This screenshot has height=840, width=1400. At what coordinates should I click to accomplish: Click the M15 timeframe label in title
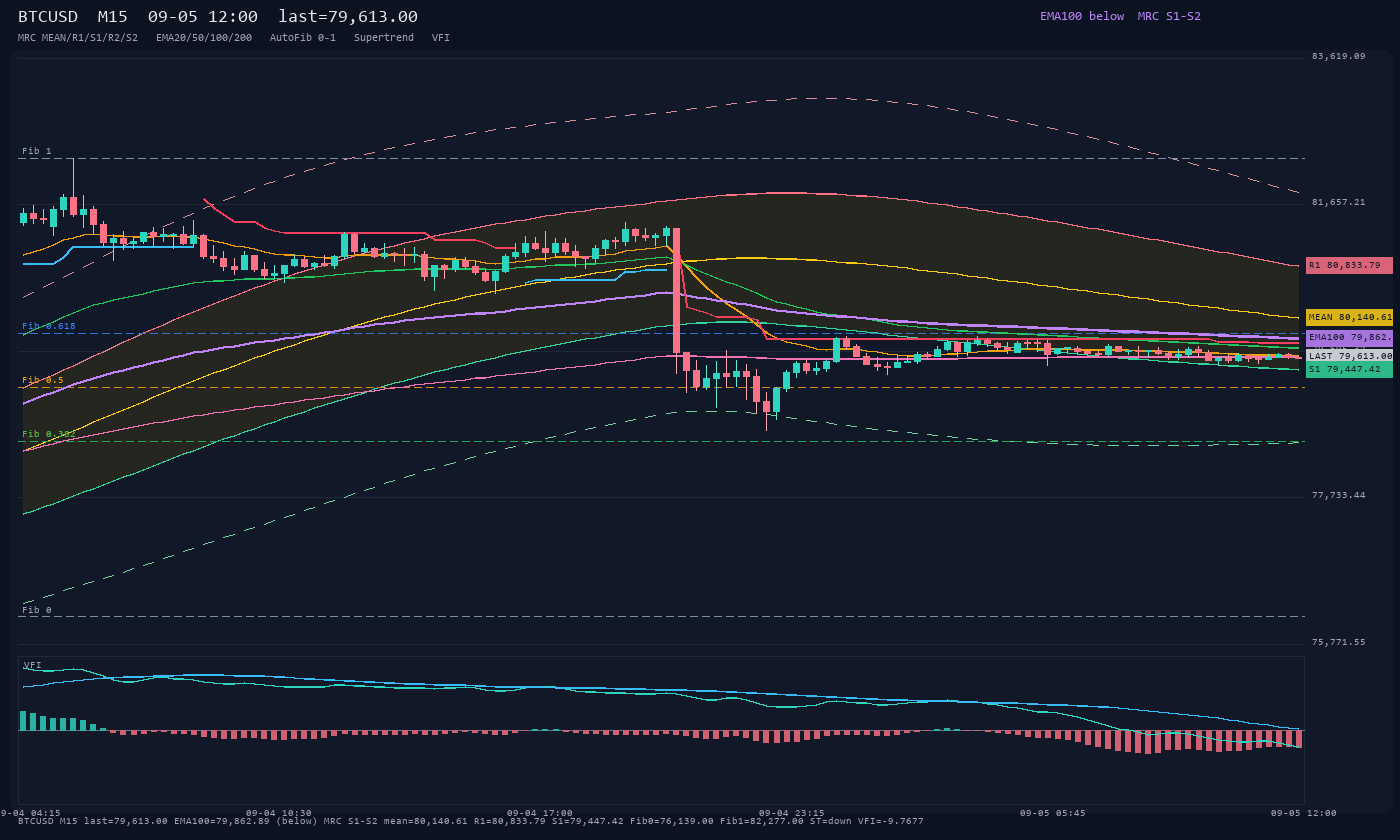click(112, 17)
